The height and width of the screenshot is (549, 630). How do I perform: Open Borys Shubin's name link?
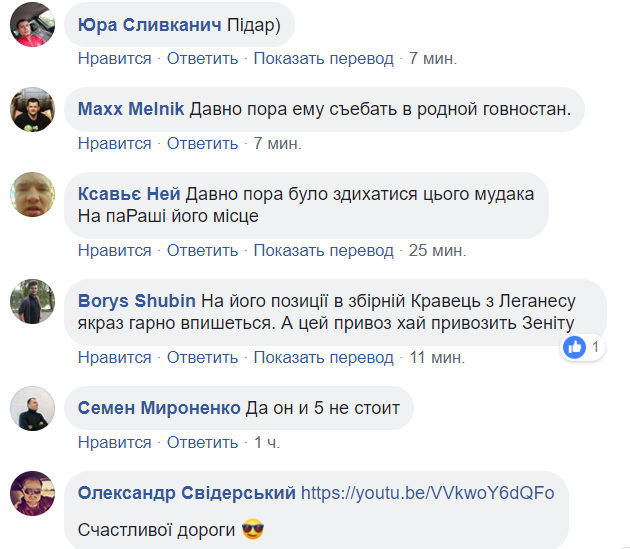(136, 301)
